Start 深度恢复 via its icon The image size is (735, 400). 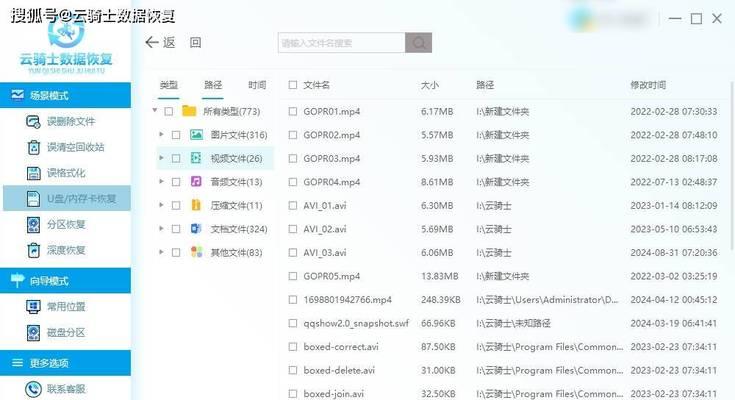(x=33, y=250)
